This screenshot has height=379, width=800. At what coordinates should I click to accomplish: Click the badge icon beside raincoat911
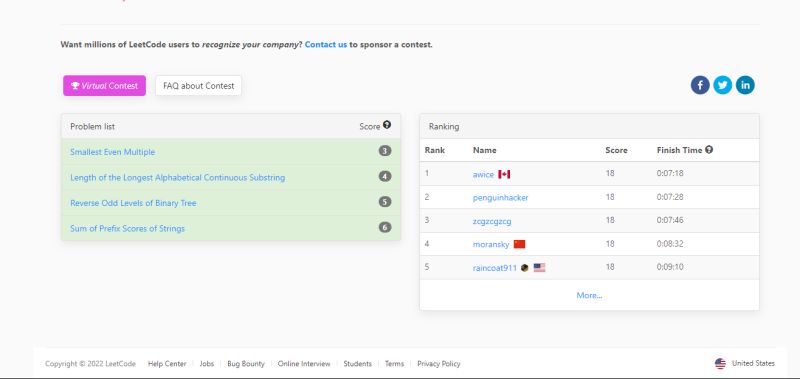pos(524,268)
